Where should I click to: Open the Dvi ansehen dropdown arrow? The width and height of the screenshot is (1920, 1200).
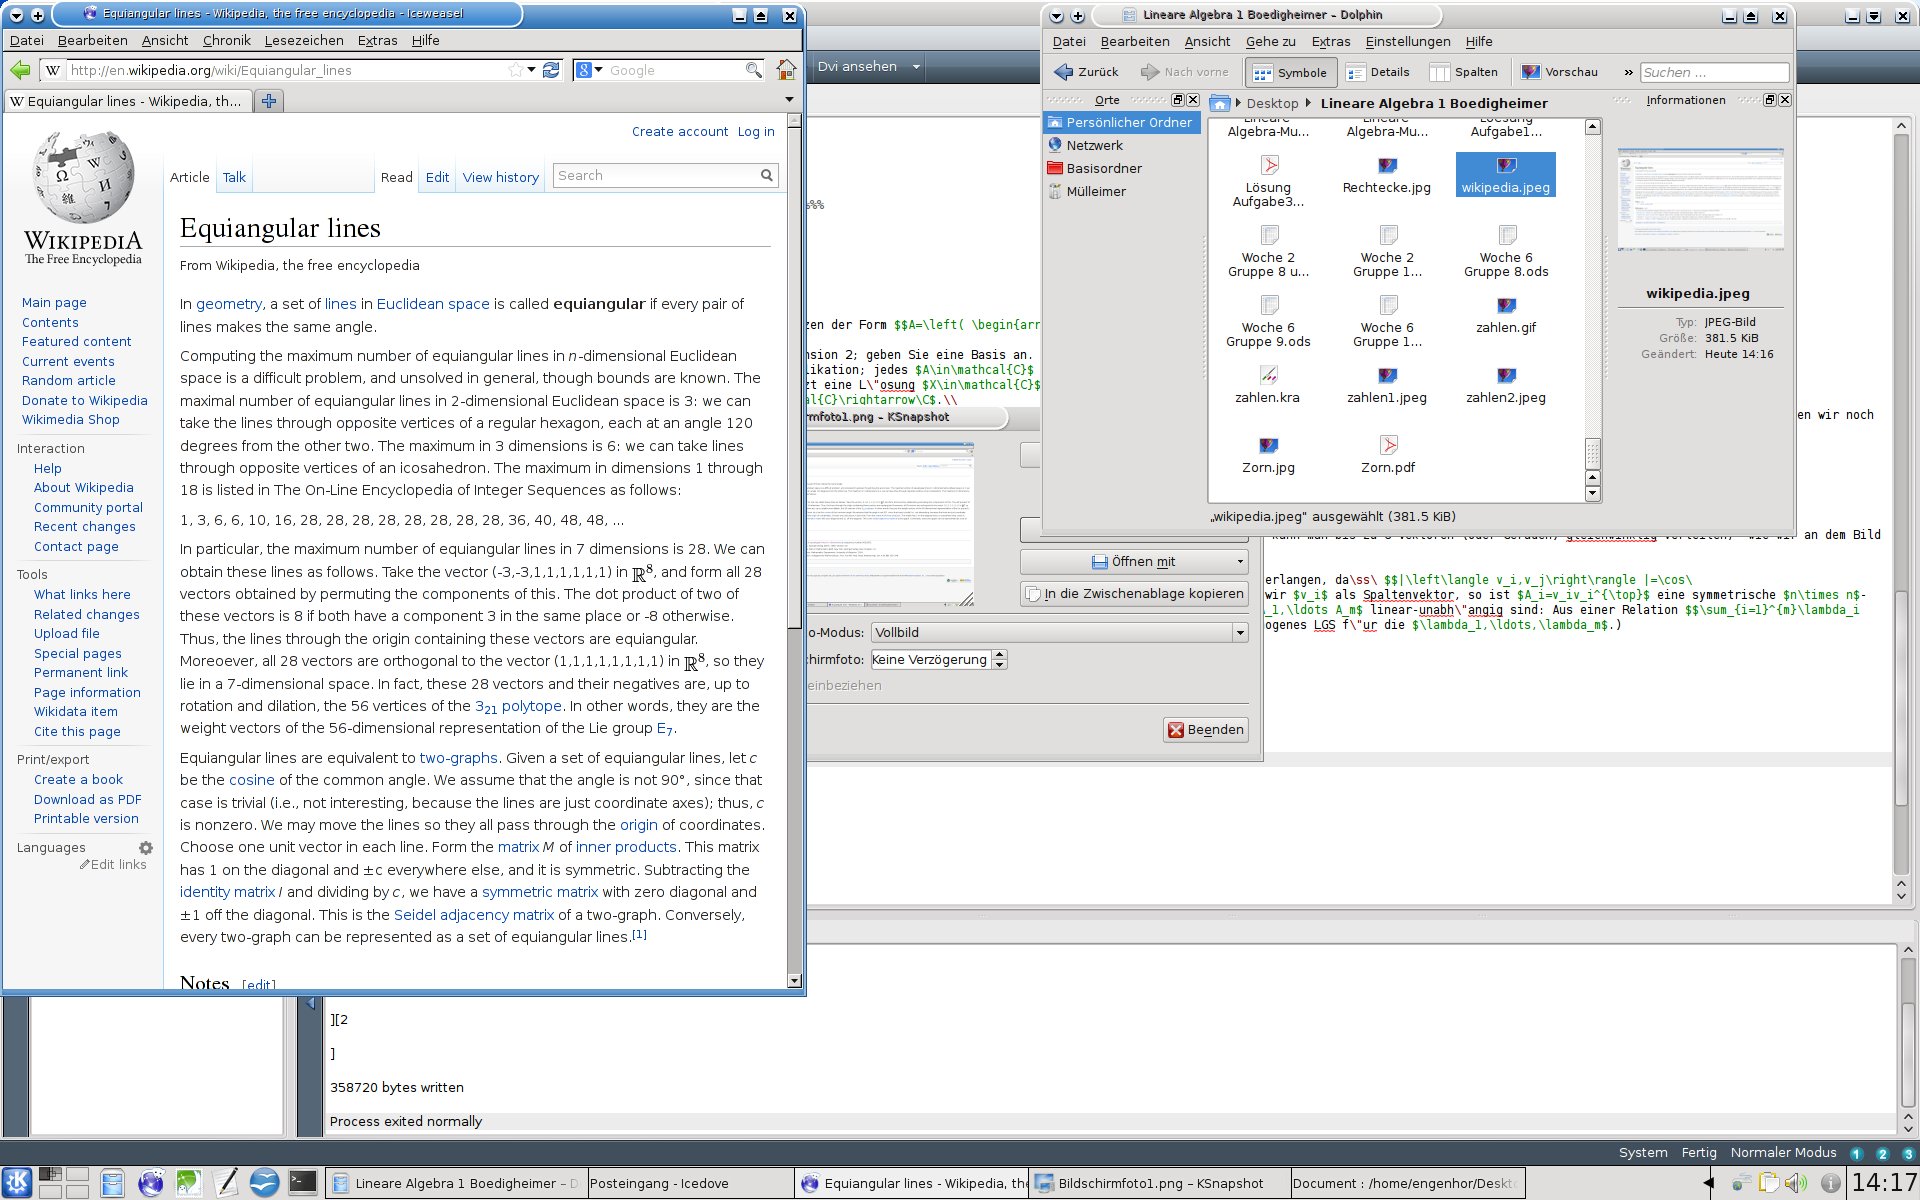pyautogui.click(x=916, y=67)
